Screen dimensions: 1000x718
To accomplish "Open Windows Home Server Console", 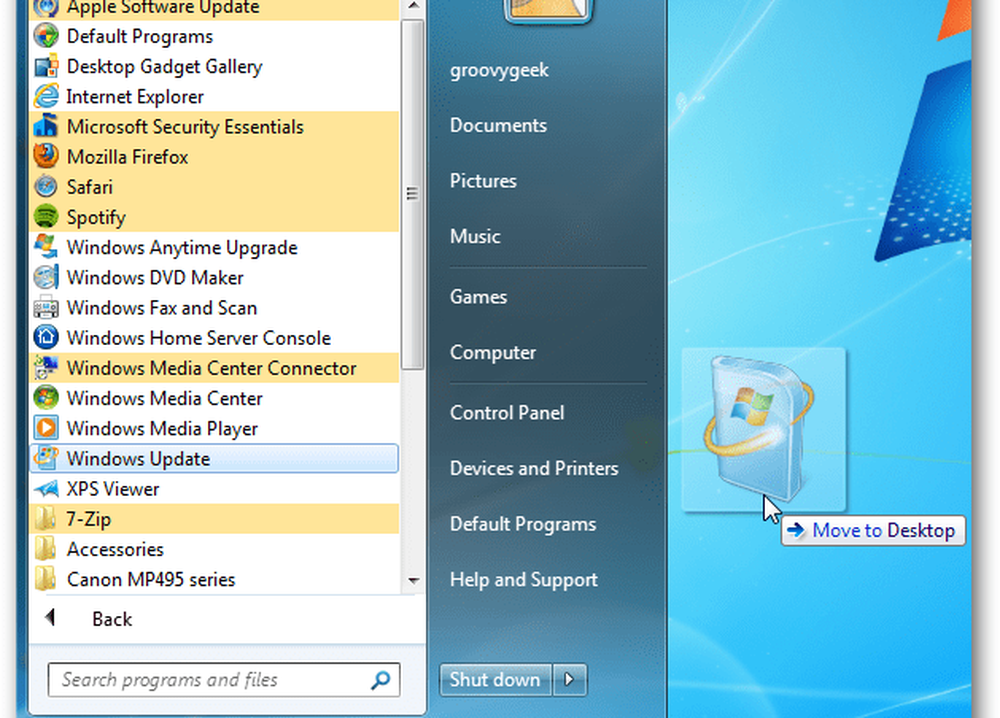I will 198,338.
